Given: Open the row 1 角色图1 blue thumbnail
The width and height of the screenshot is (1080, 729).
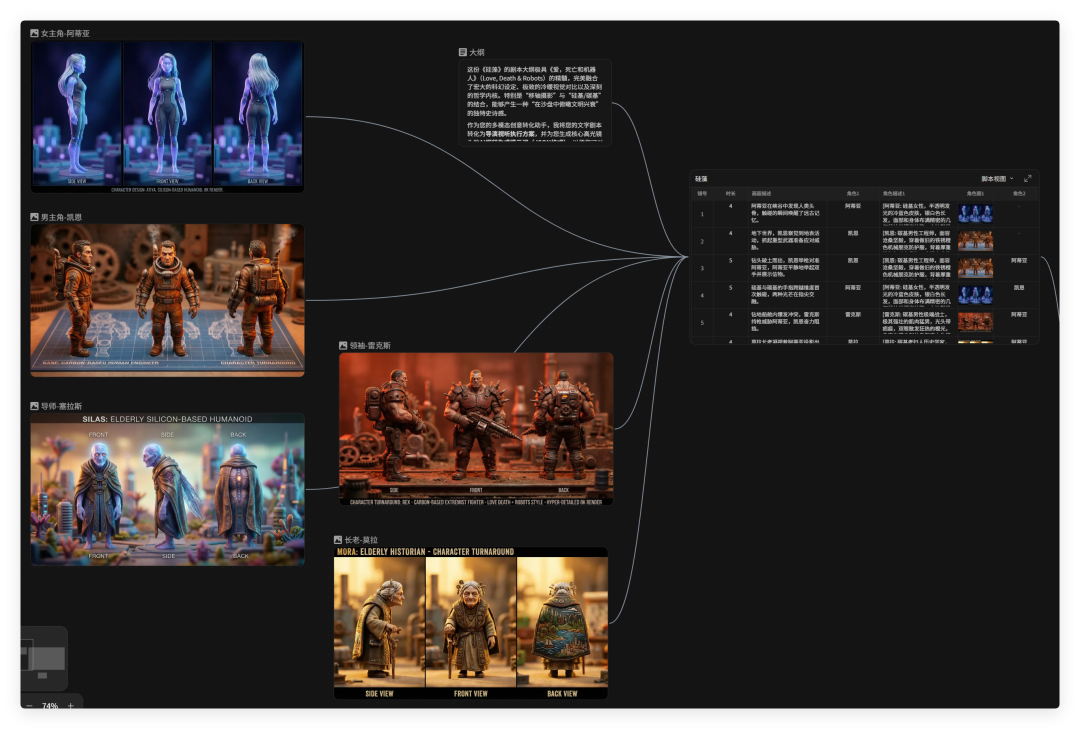Looking at the screenshot, I should pos(974,213).
